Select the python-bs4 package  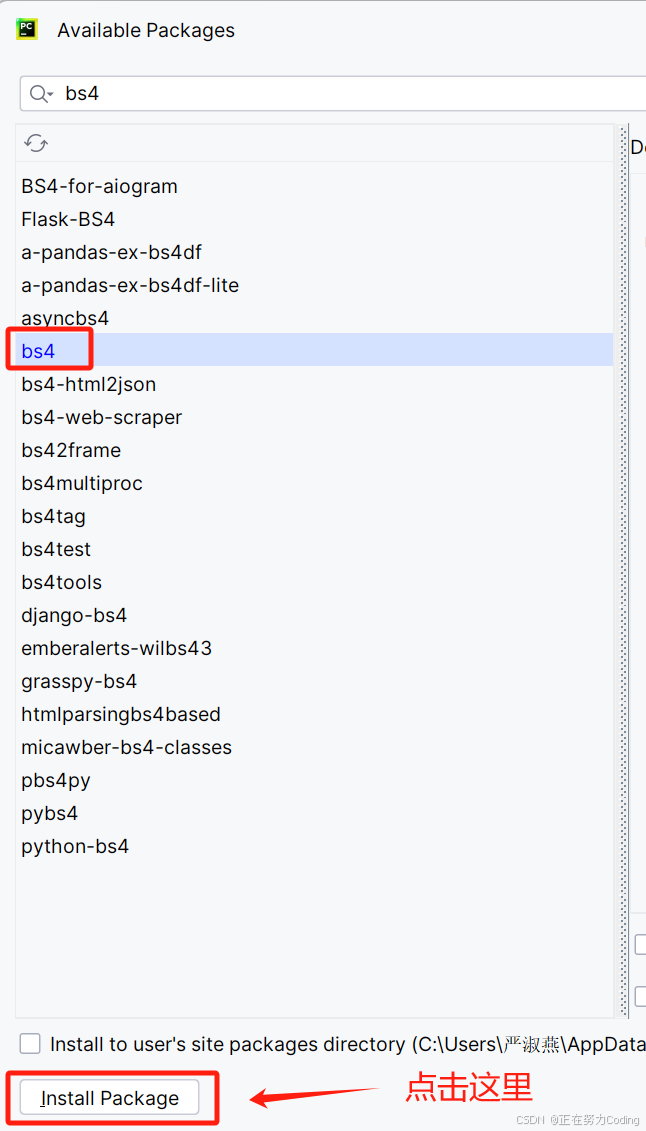click(75, 846)
